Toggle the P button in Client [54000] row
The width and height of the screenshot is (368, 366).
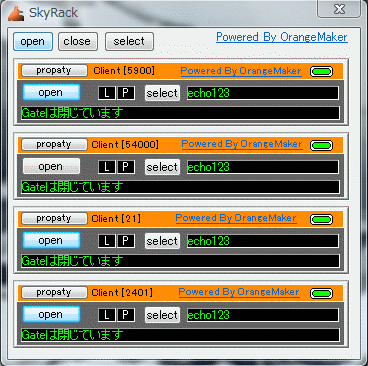[126, 167]
